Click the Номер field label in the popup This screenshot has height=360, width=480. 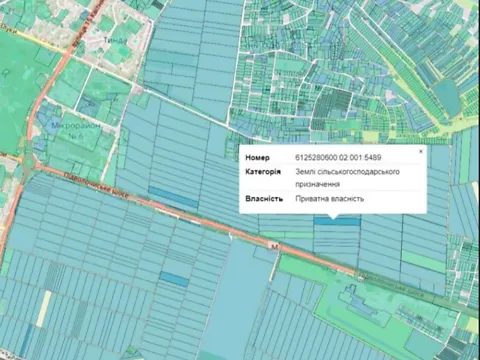click(x=257, y=158)
